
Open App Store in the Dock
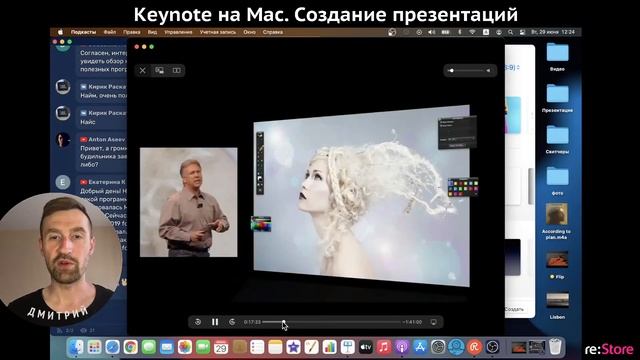point(420,347)
